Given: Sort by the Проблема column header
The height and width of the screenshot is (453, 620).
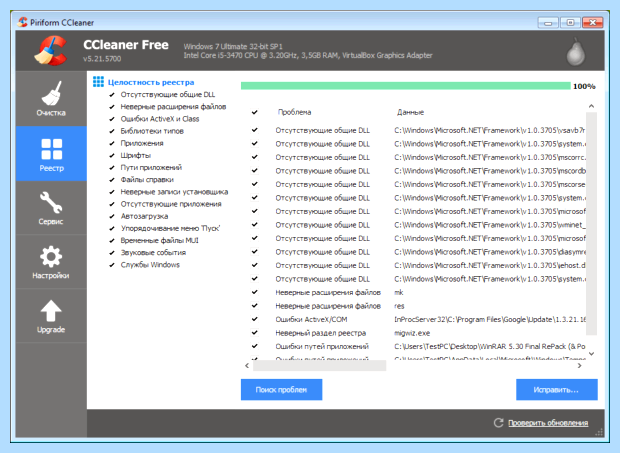Looking at the screenshot, I should 295,112.
